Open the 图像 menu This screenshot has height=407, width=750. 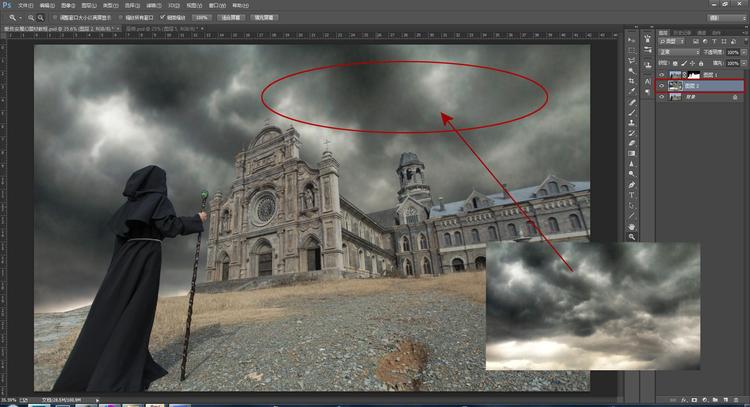tap(67, 5)
